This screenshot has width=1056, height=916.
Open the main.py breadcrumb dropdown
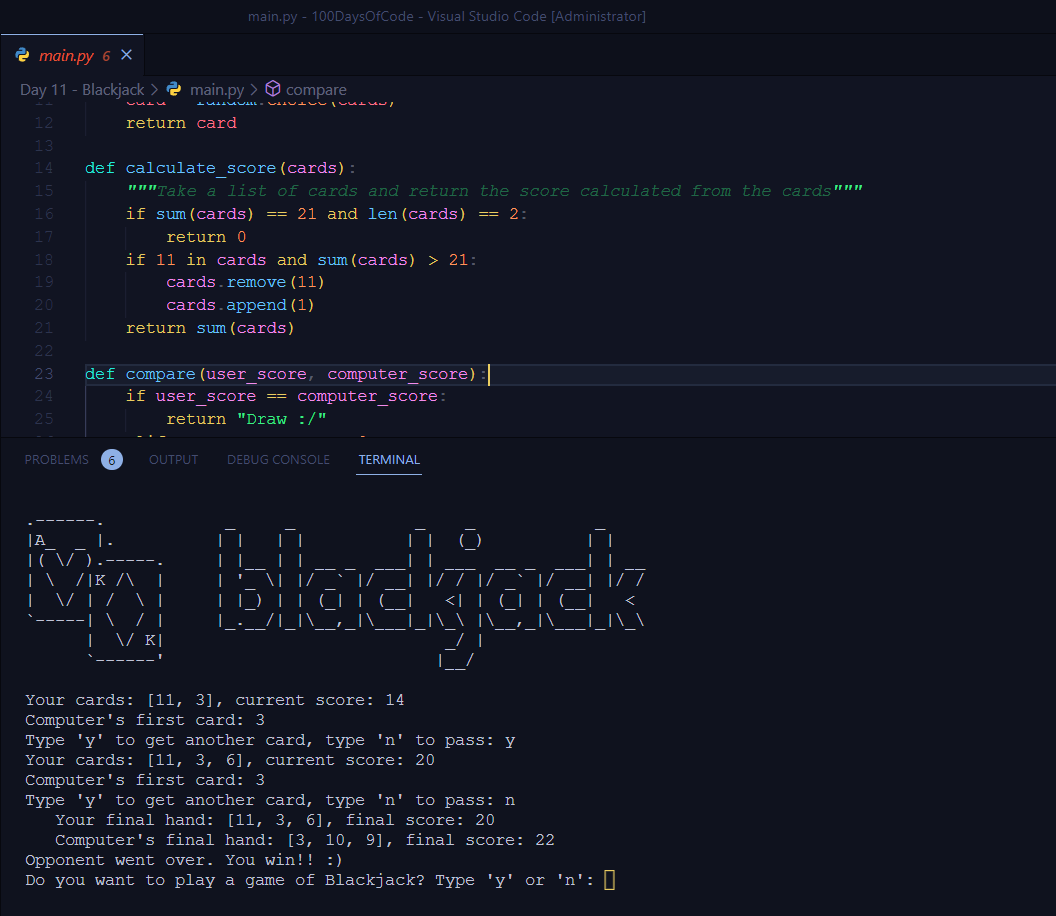click(x=216, y=90)
